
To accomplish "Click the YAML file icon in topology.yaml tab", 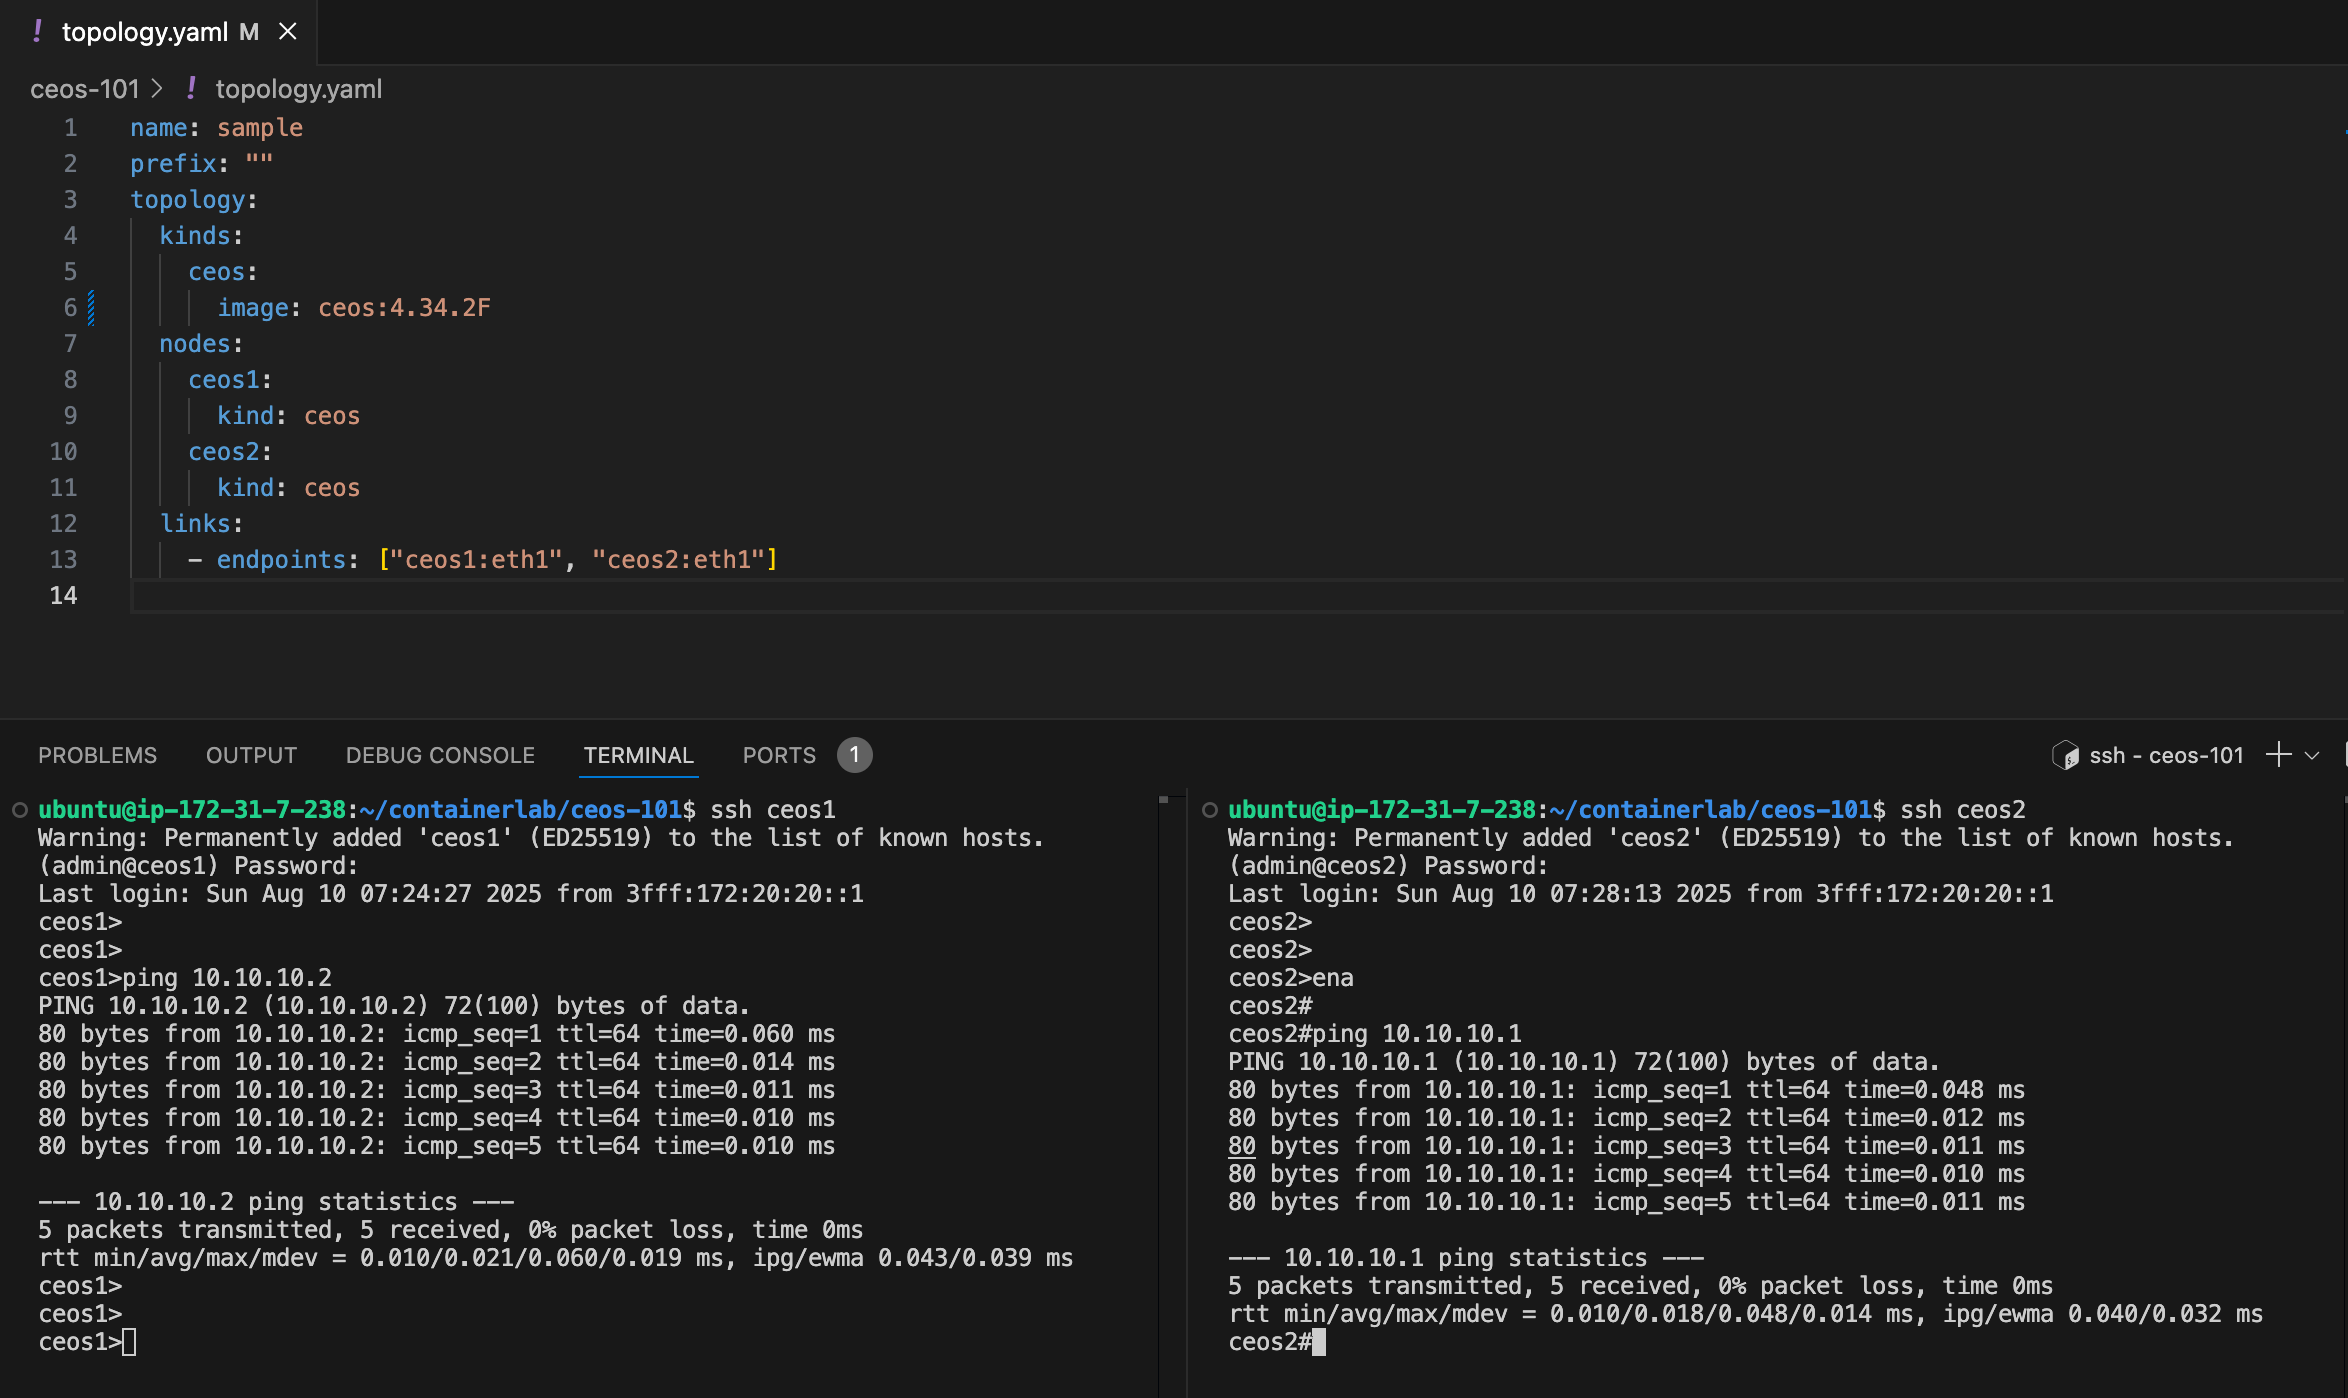I will tap(38, 32).
